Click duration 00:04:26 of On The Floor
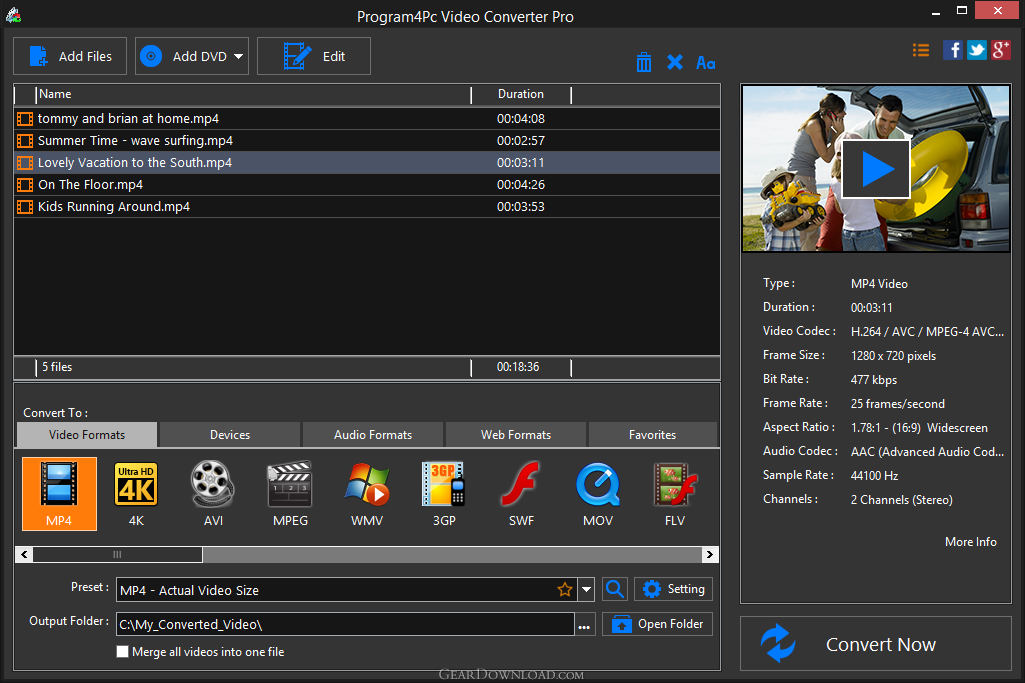Screen dimensions: 1025x683 point(520,185)
